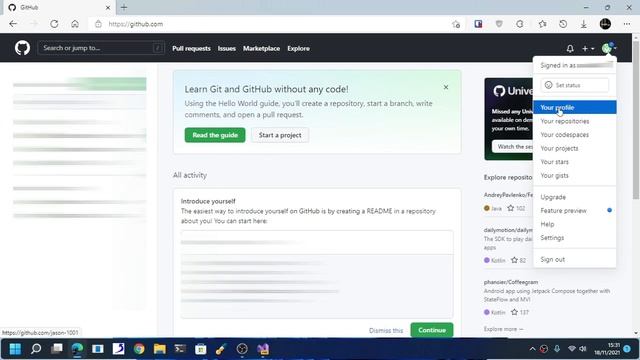
Task: Click the GitHub Octocat logo
Action: [x=22, y=48]
